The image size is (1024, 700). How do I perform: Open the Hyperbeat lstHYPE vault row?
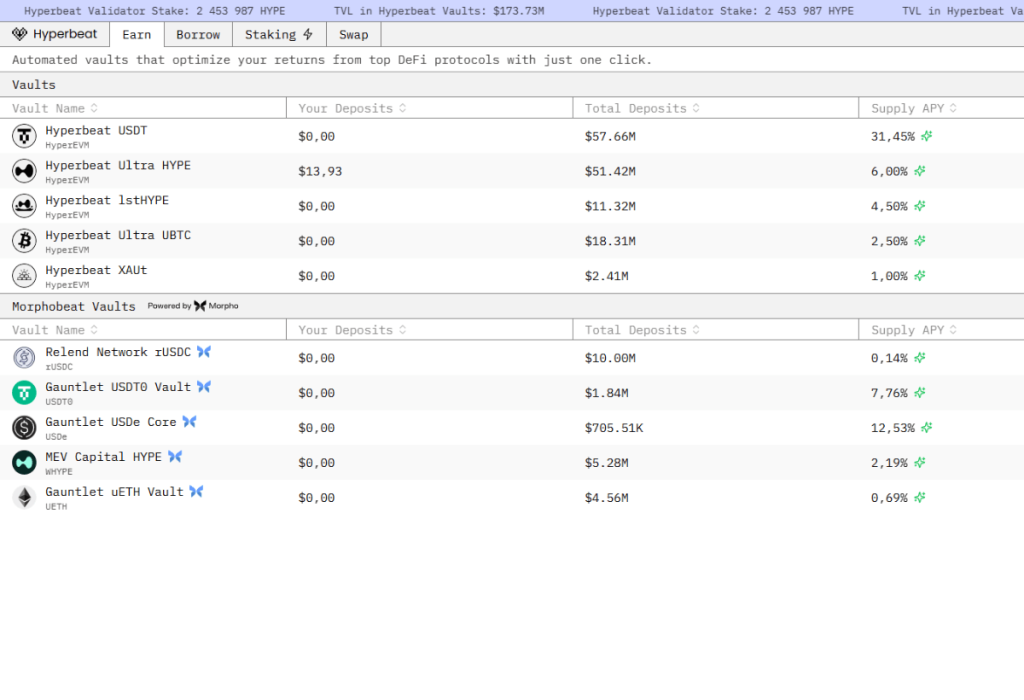tap(107, 201)
